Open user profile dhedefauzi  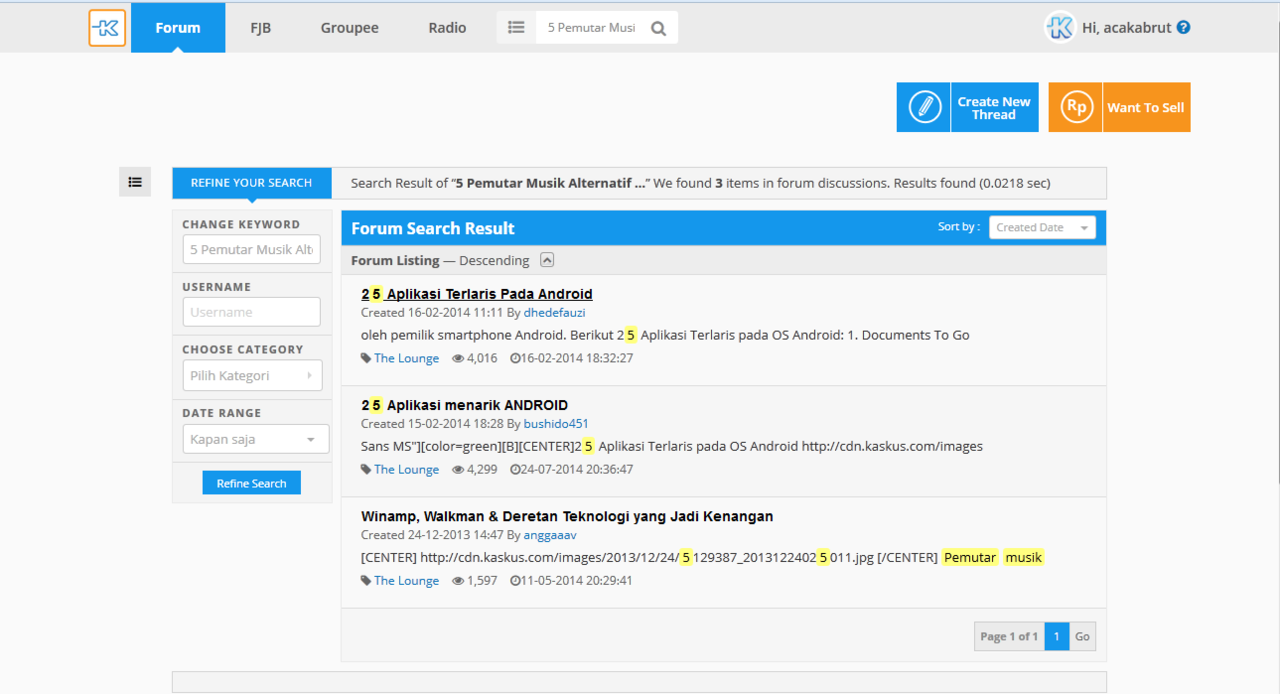pyautogui.click(x=554, y=313)
